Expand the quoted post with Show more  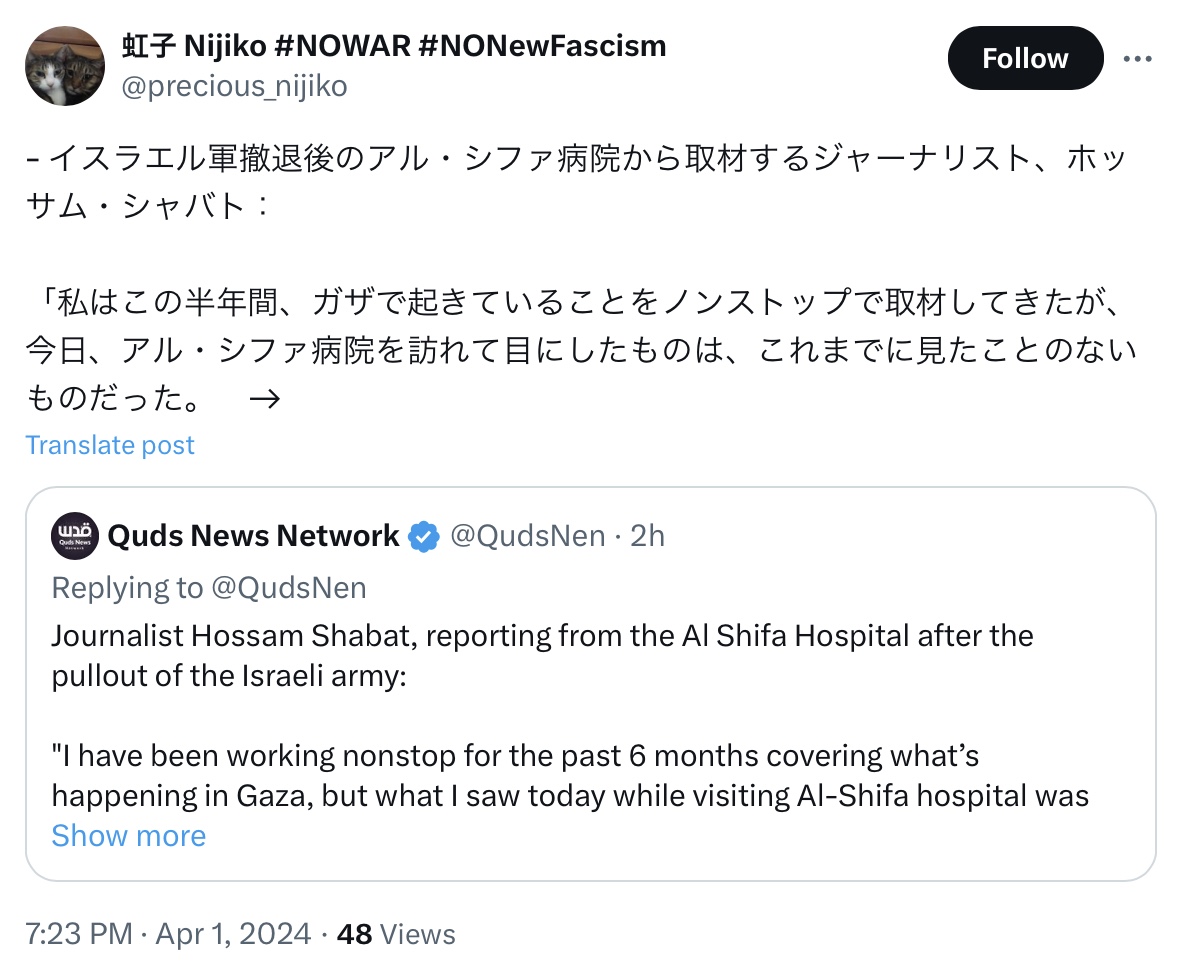(129, 836)
